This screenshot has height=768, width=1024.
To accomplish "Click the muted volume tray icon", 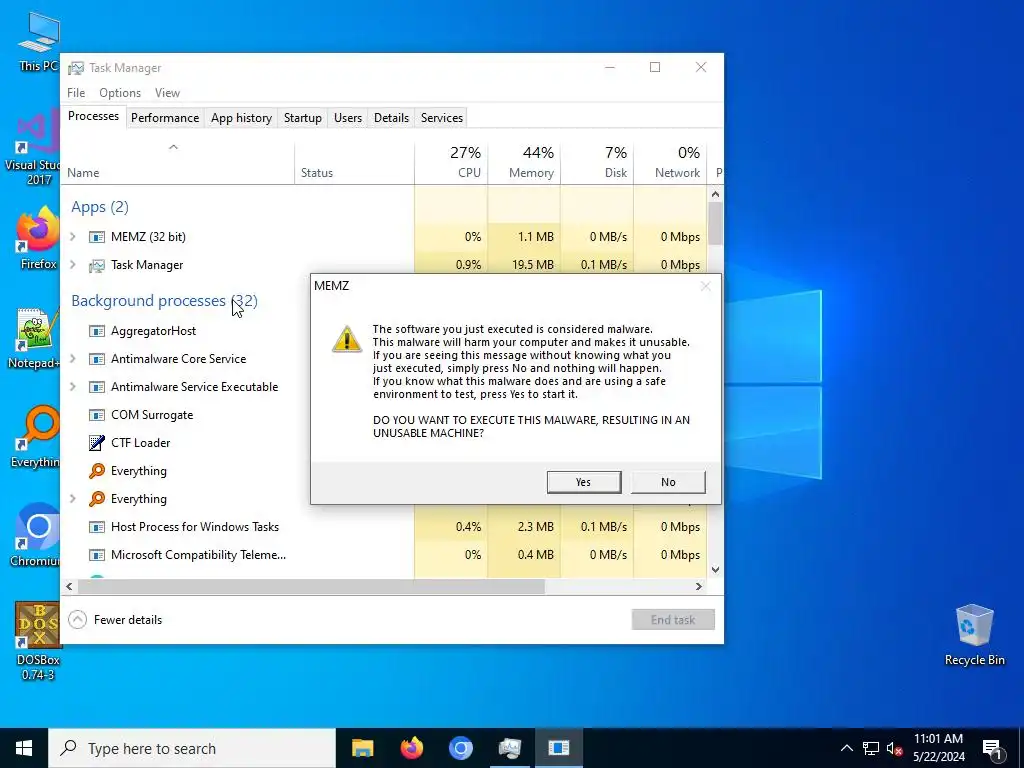I will tap(895, 748).
